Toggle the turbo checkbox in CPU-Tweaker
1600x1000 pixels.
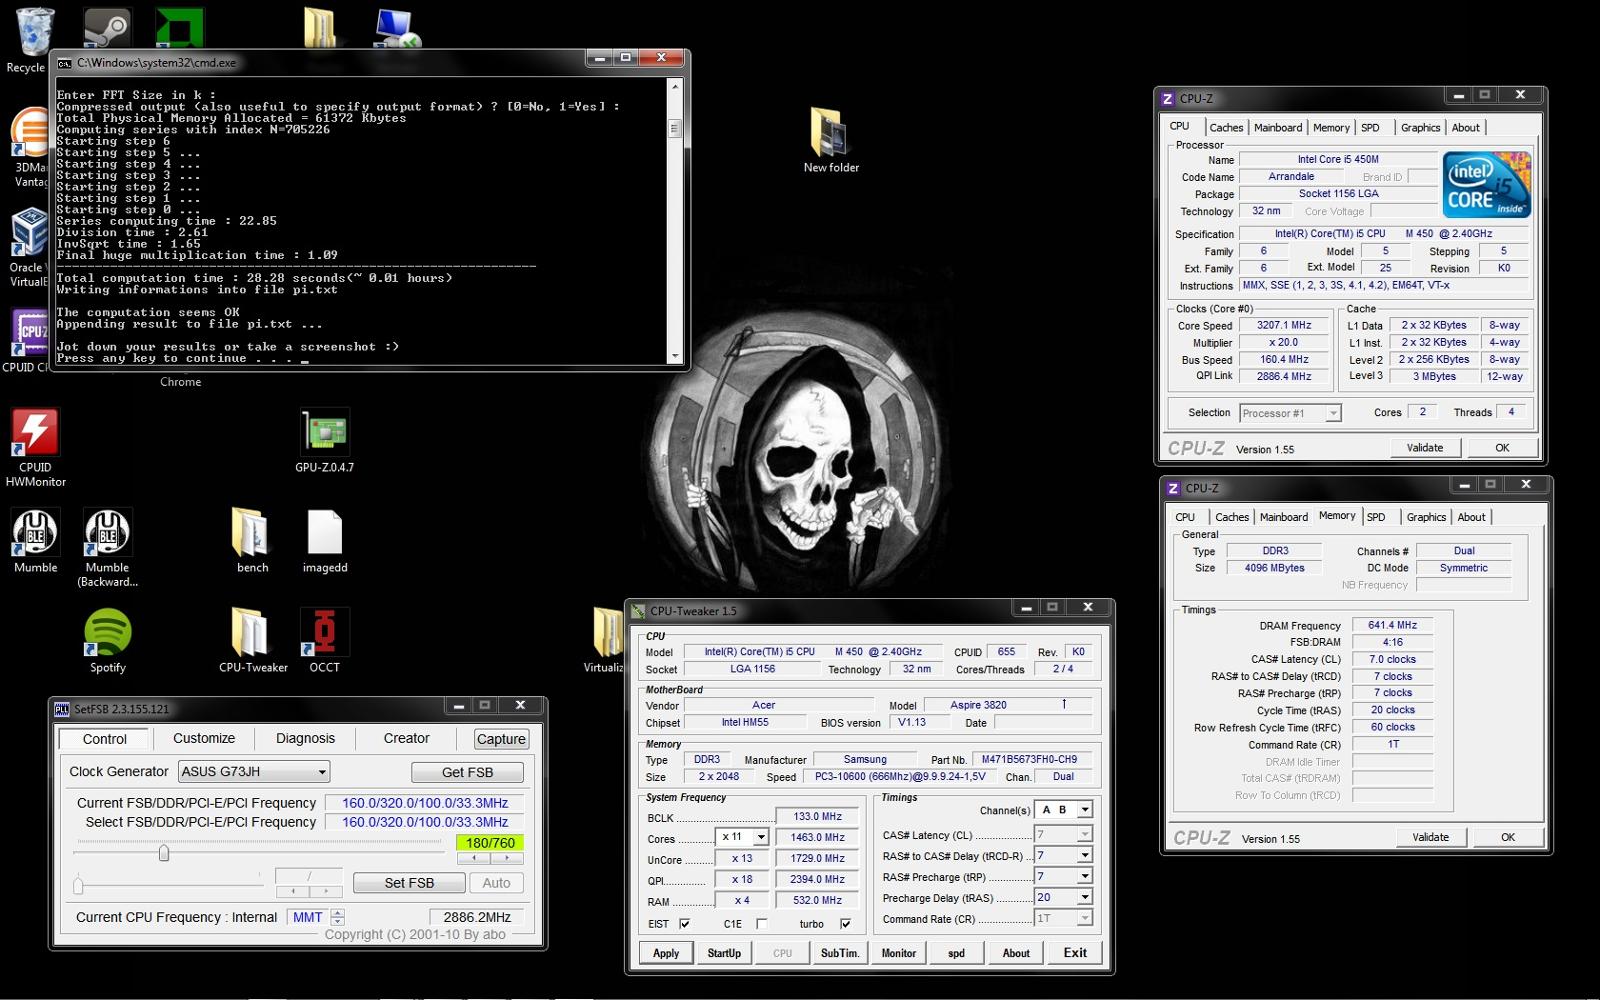point(846,924)
